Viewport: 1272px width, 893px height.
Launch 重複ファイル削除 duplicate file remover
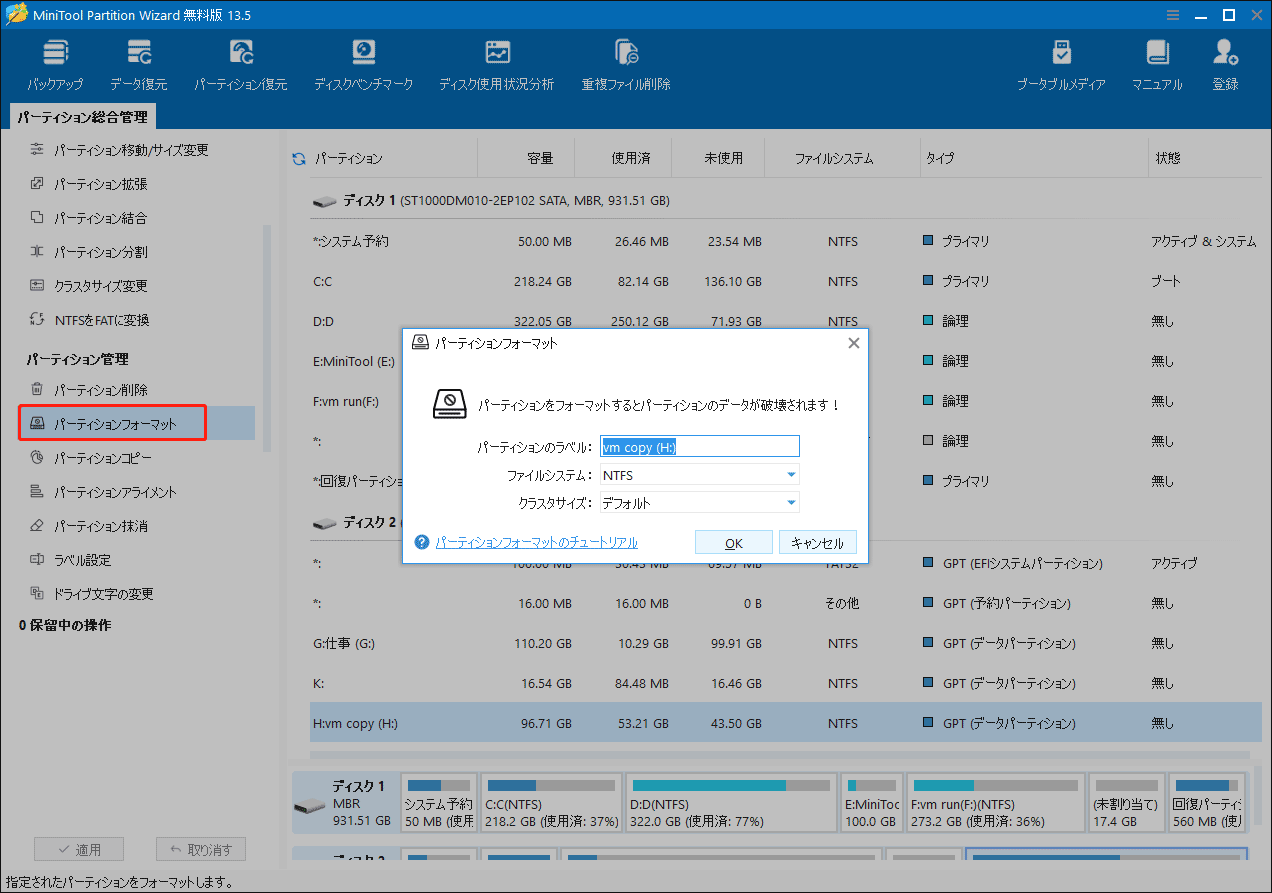pyautogui.click(x=626, y=60)
